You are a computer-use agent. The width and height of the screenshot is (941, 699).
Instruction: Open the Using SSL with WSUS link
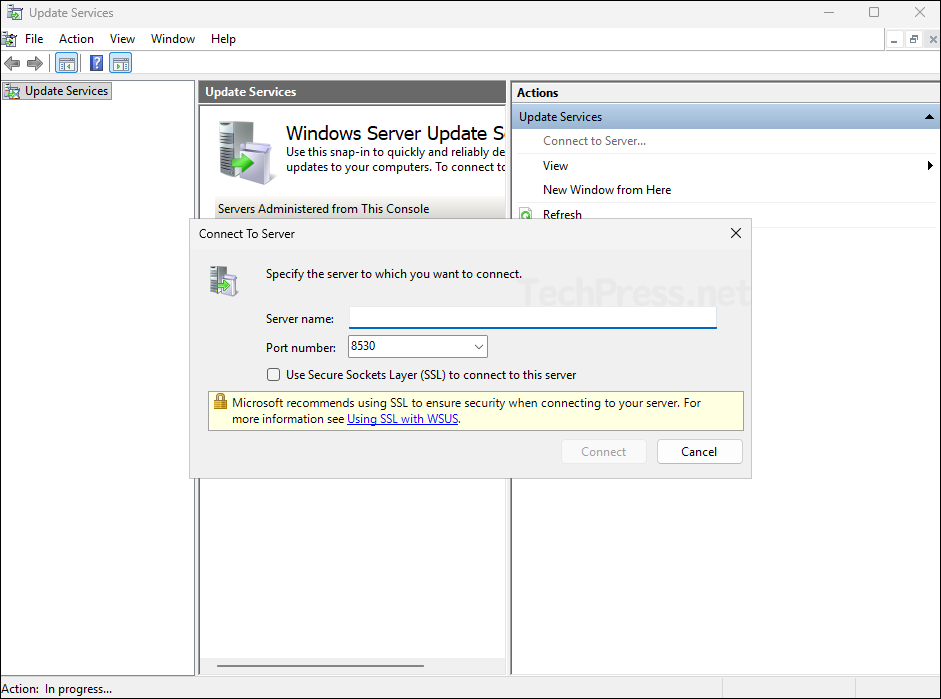pos(402,419)
